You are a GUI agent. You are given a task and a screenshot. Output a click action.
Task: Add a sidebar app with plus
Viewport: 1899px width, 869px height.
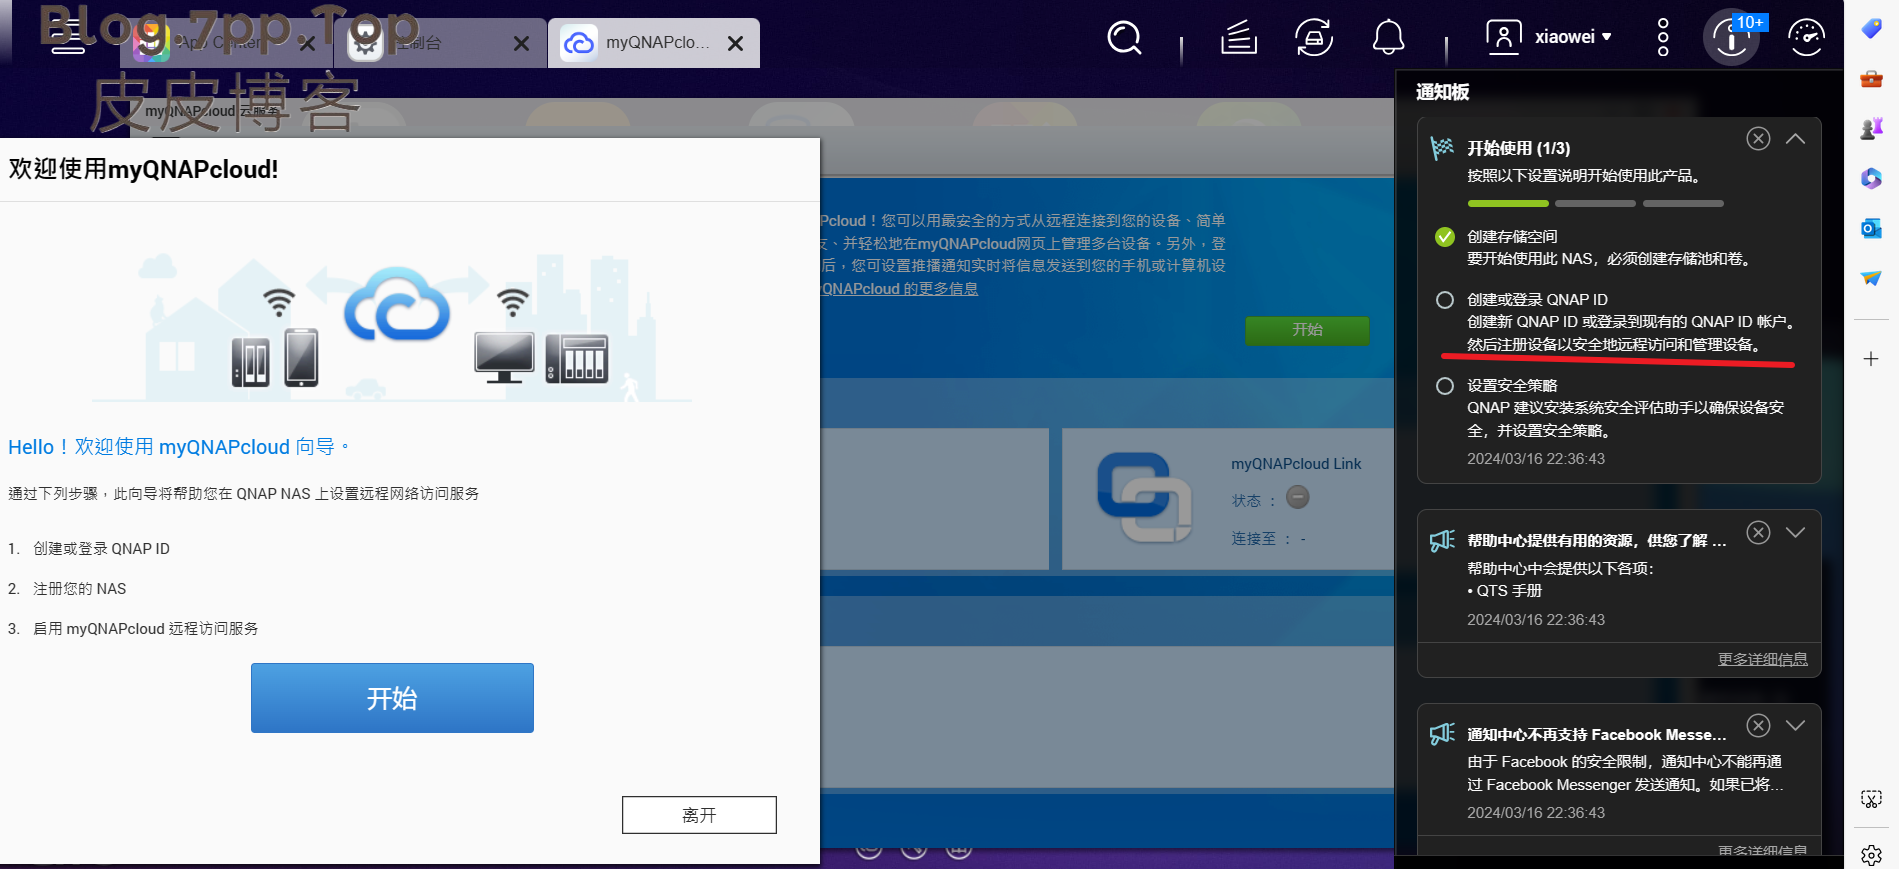point(1871,359)
